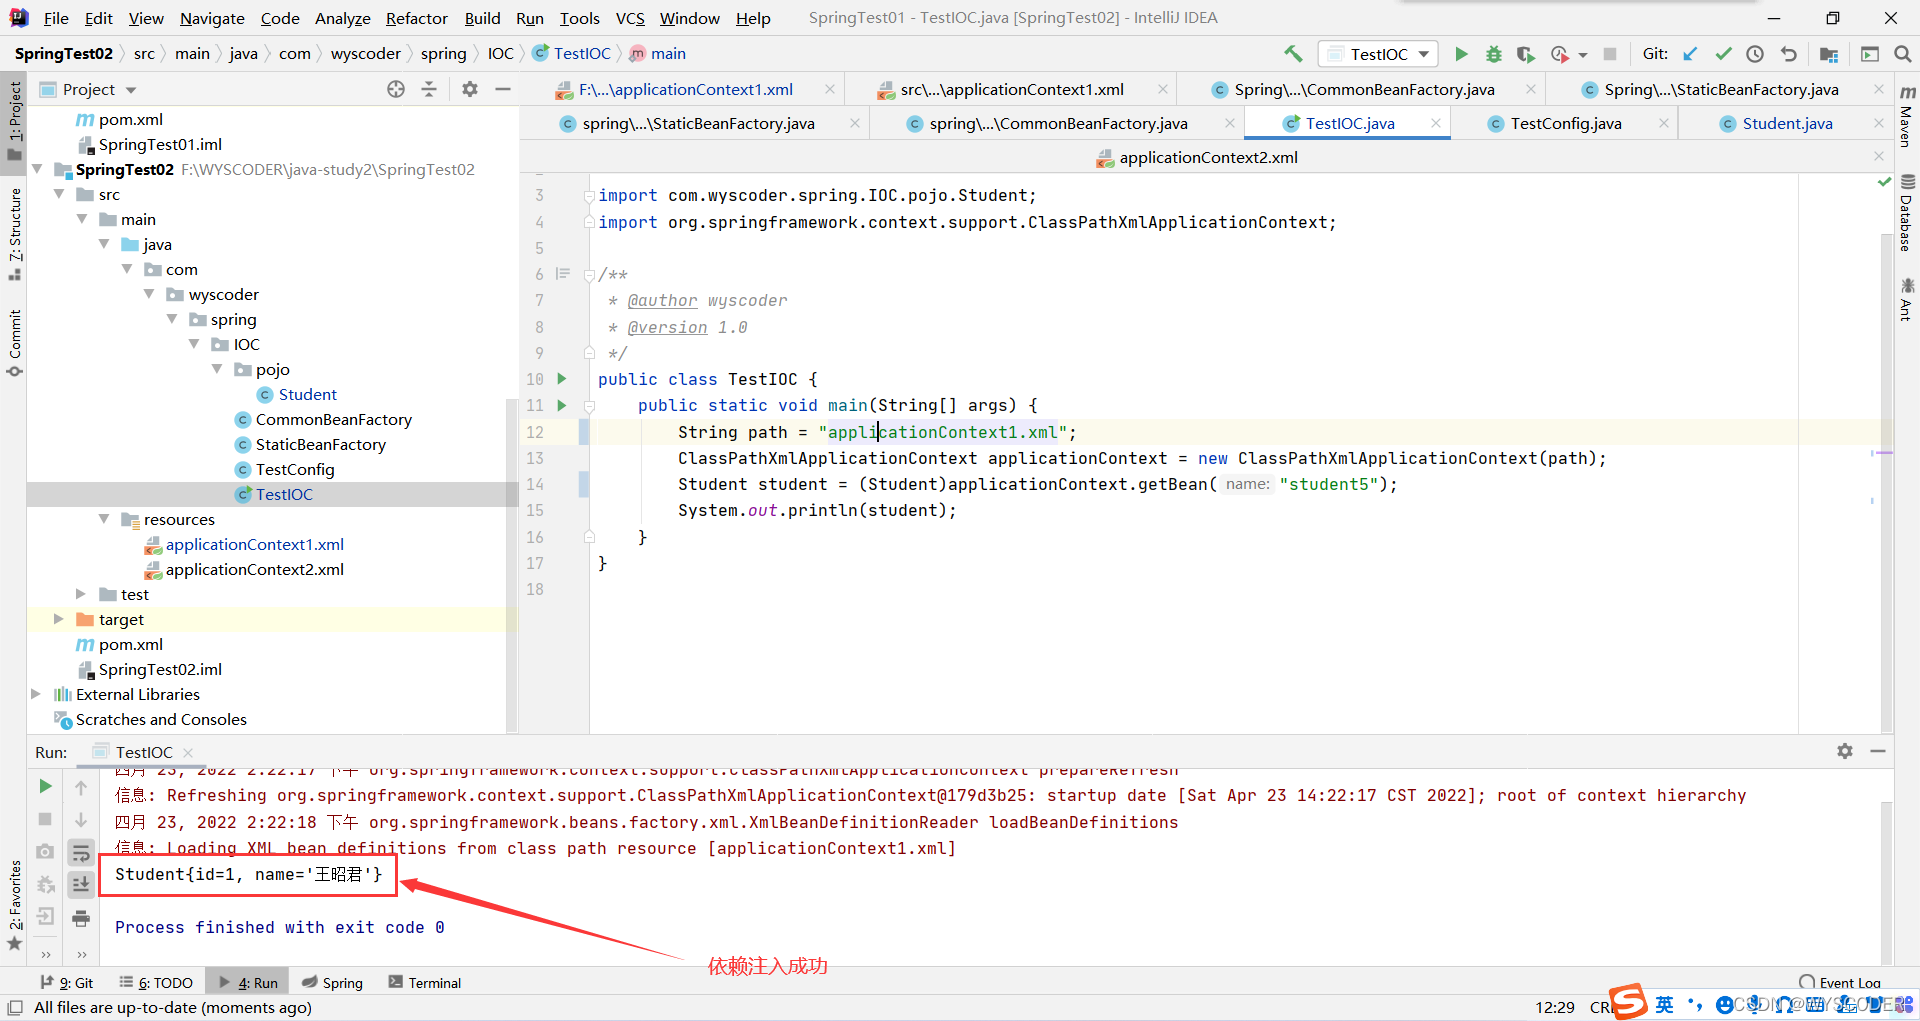
Task: Open TestIOC run configuration dropdown
Action: tap(1378, 54)
